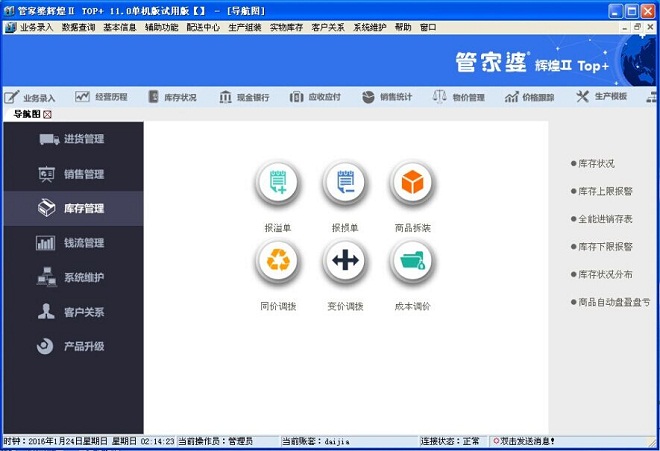
Task: Open the 辅助功能 menu
Action: (161, 27)
